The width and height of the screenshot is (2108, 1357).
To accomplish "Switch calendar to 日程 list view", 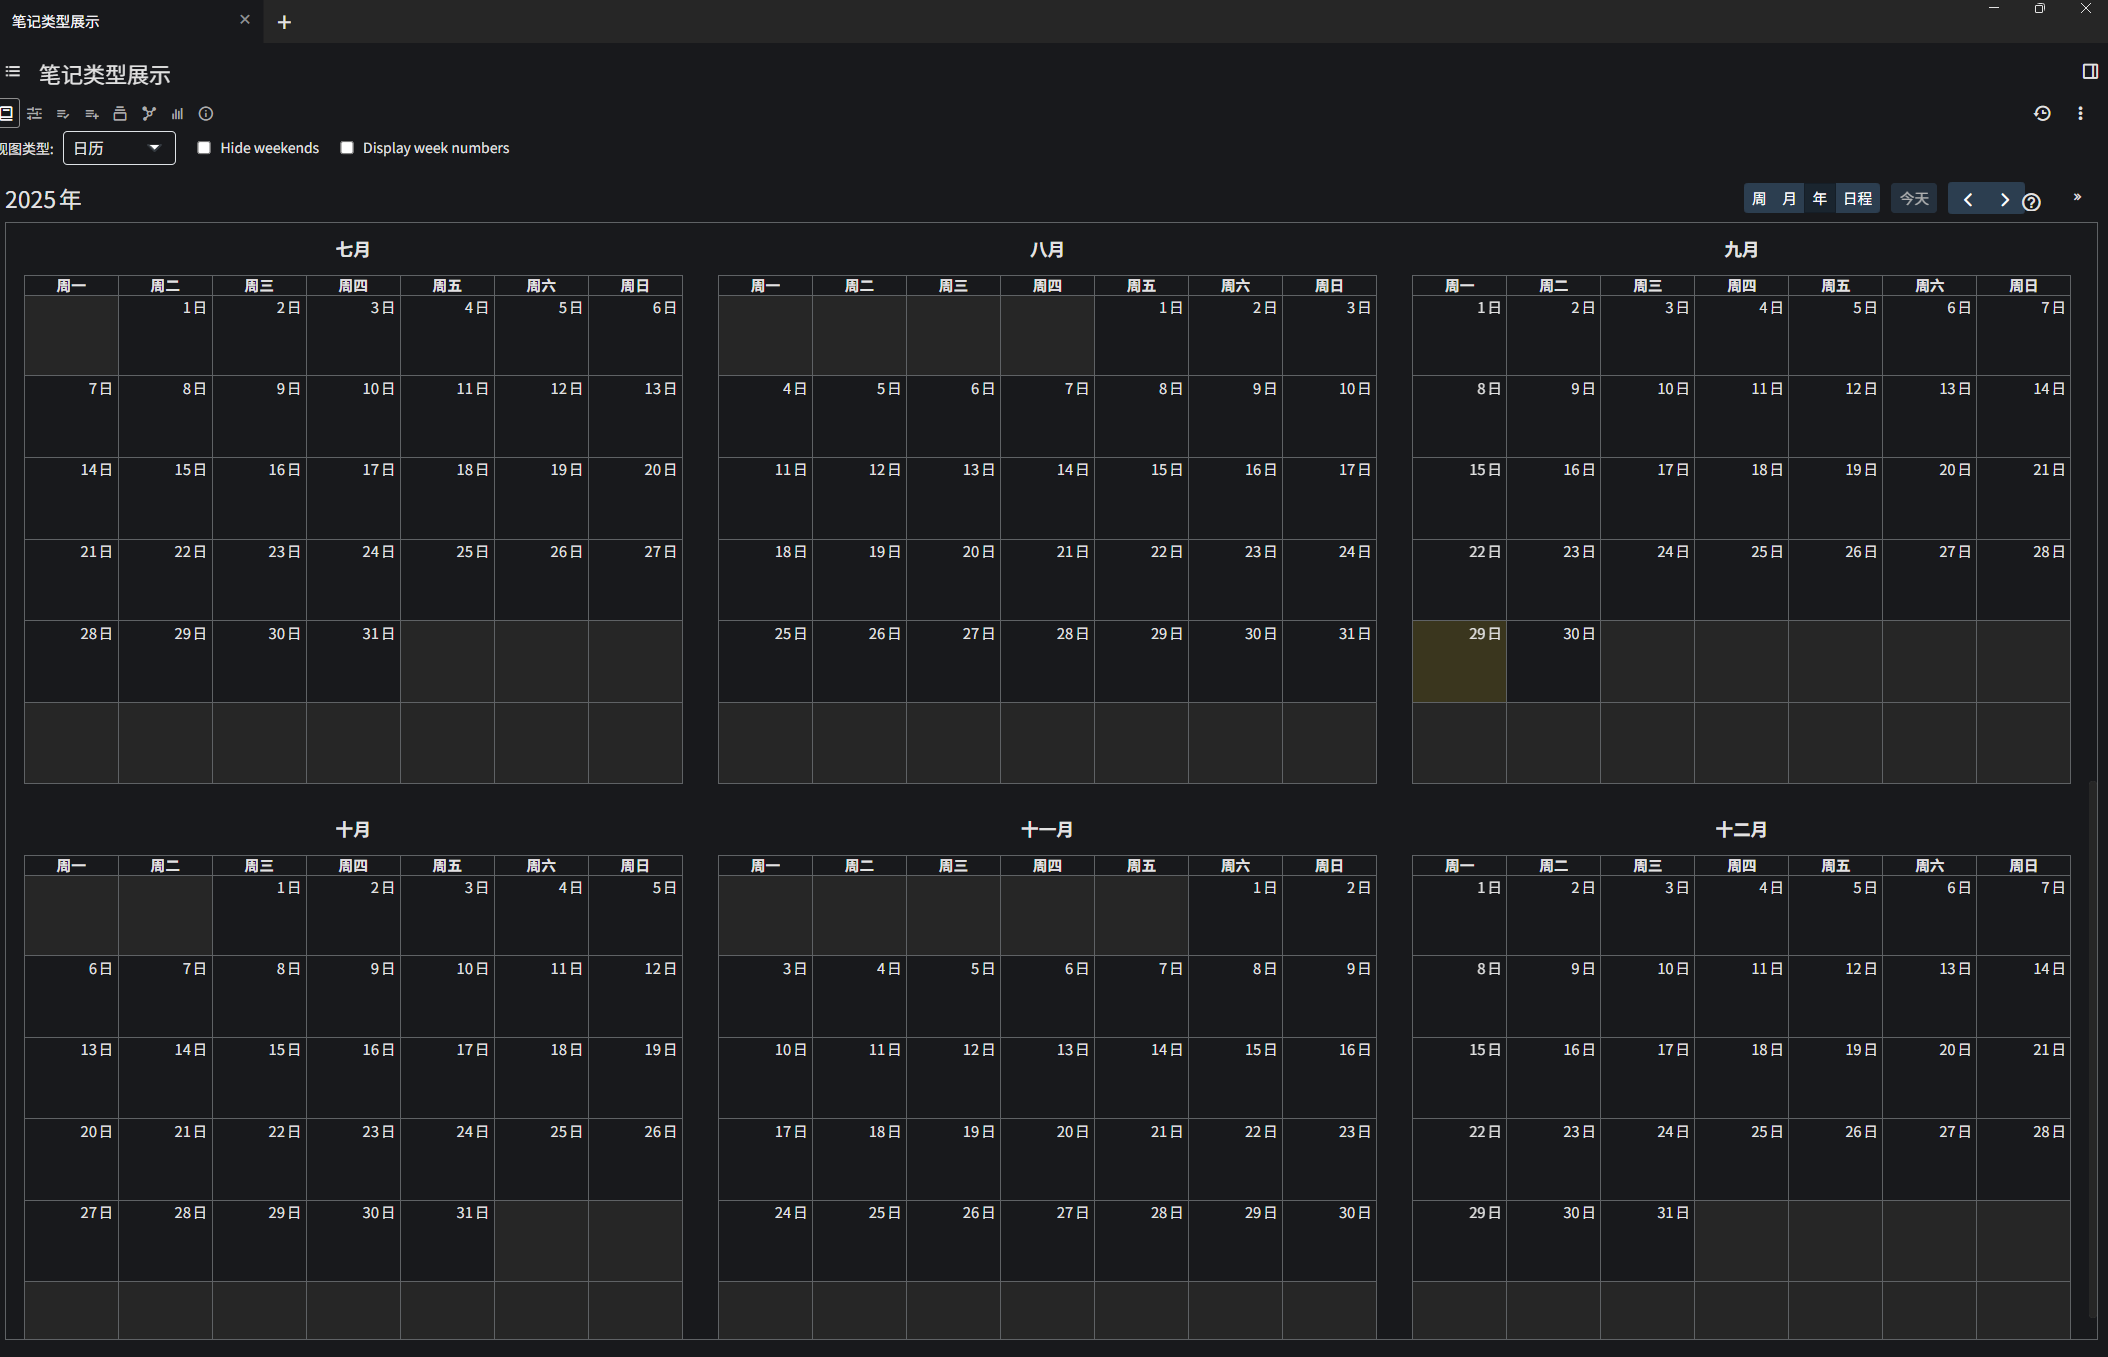I will point(1857,199).
